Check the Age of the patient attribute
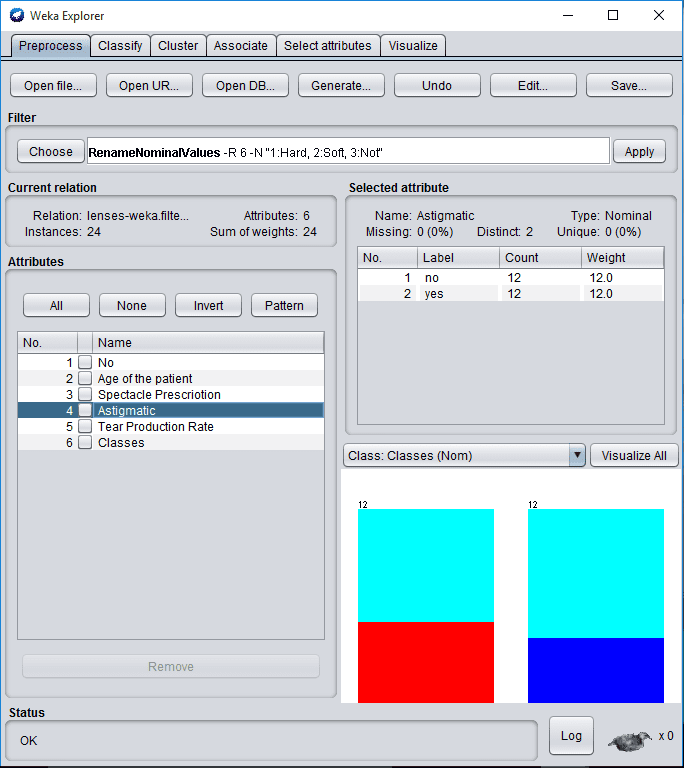Viewport: 684px width, 768px height. 85,379
